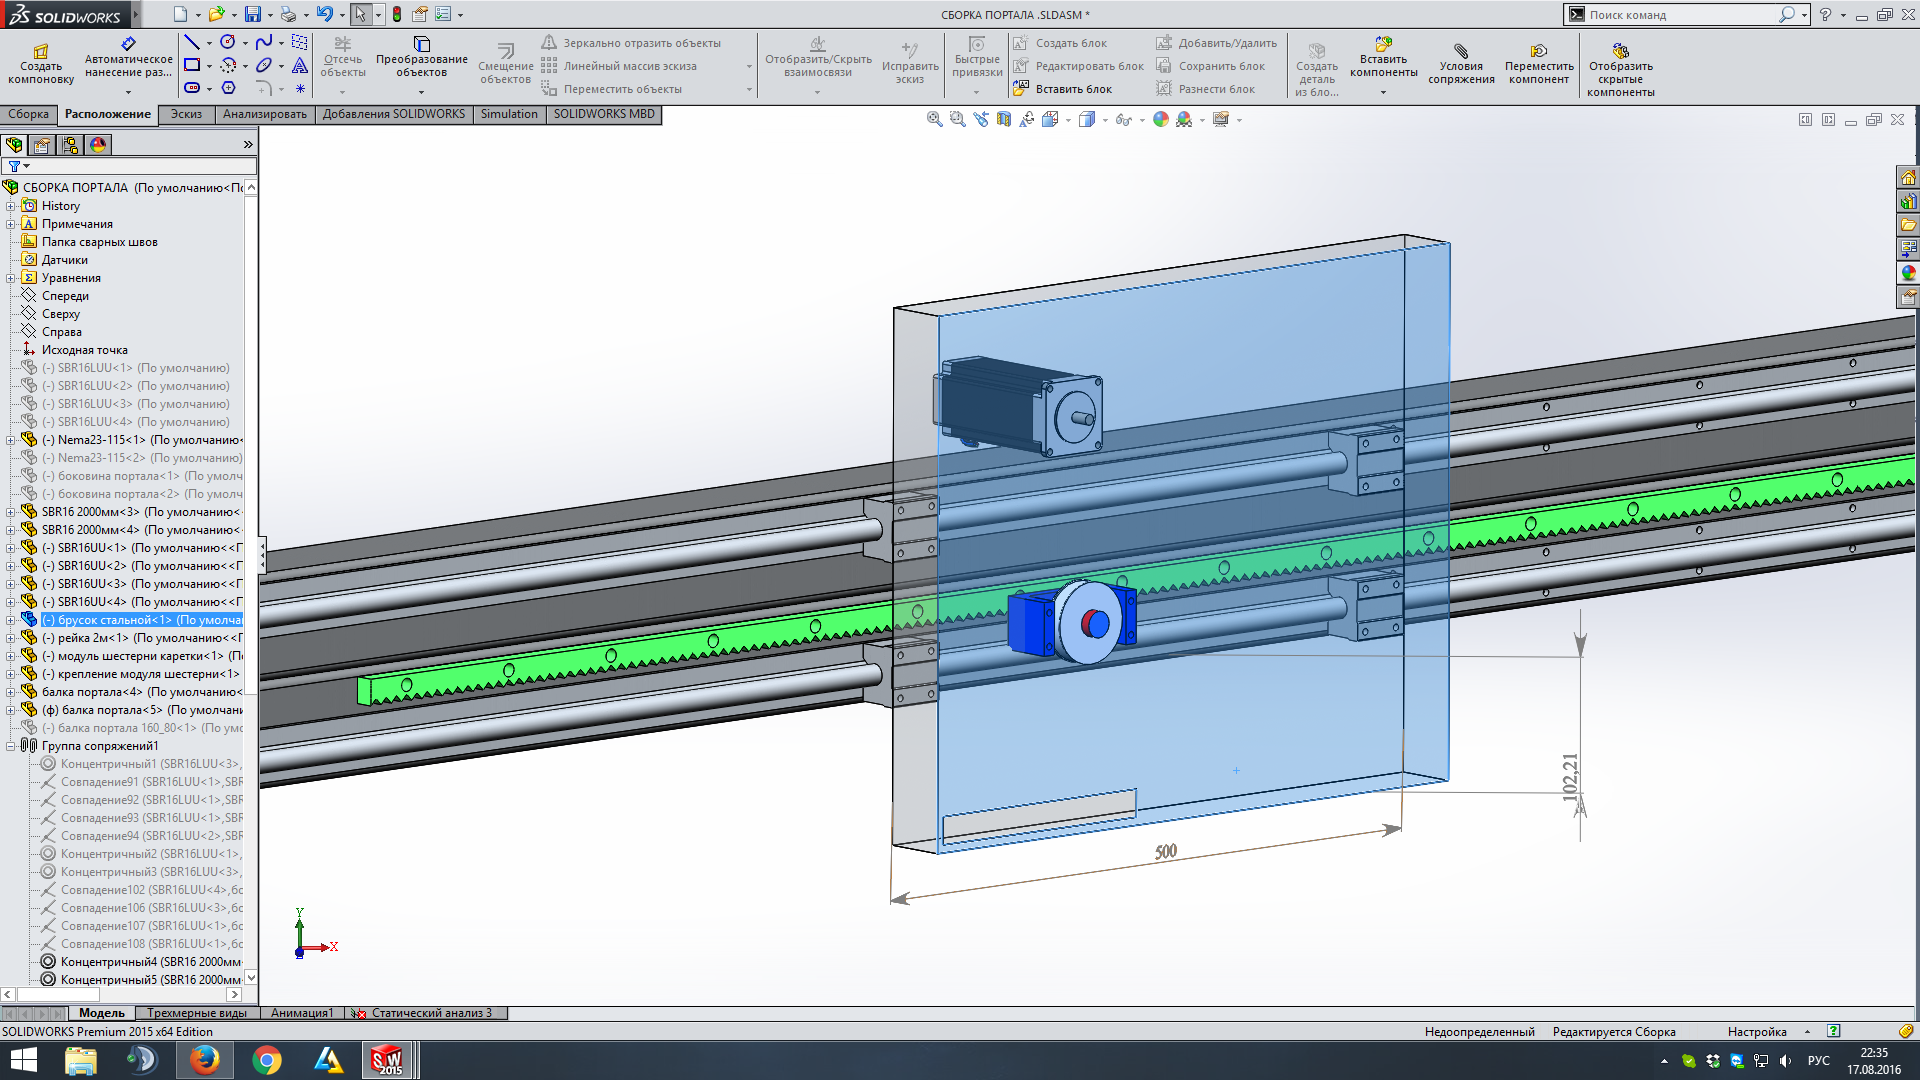This screenshot has width=1920, height=1080.
Task: Click the Polygon sketch tool
Action: coord(228,88)
